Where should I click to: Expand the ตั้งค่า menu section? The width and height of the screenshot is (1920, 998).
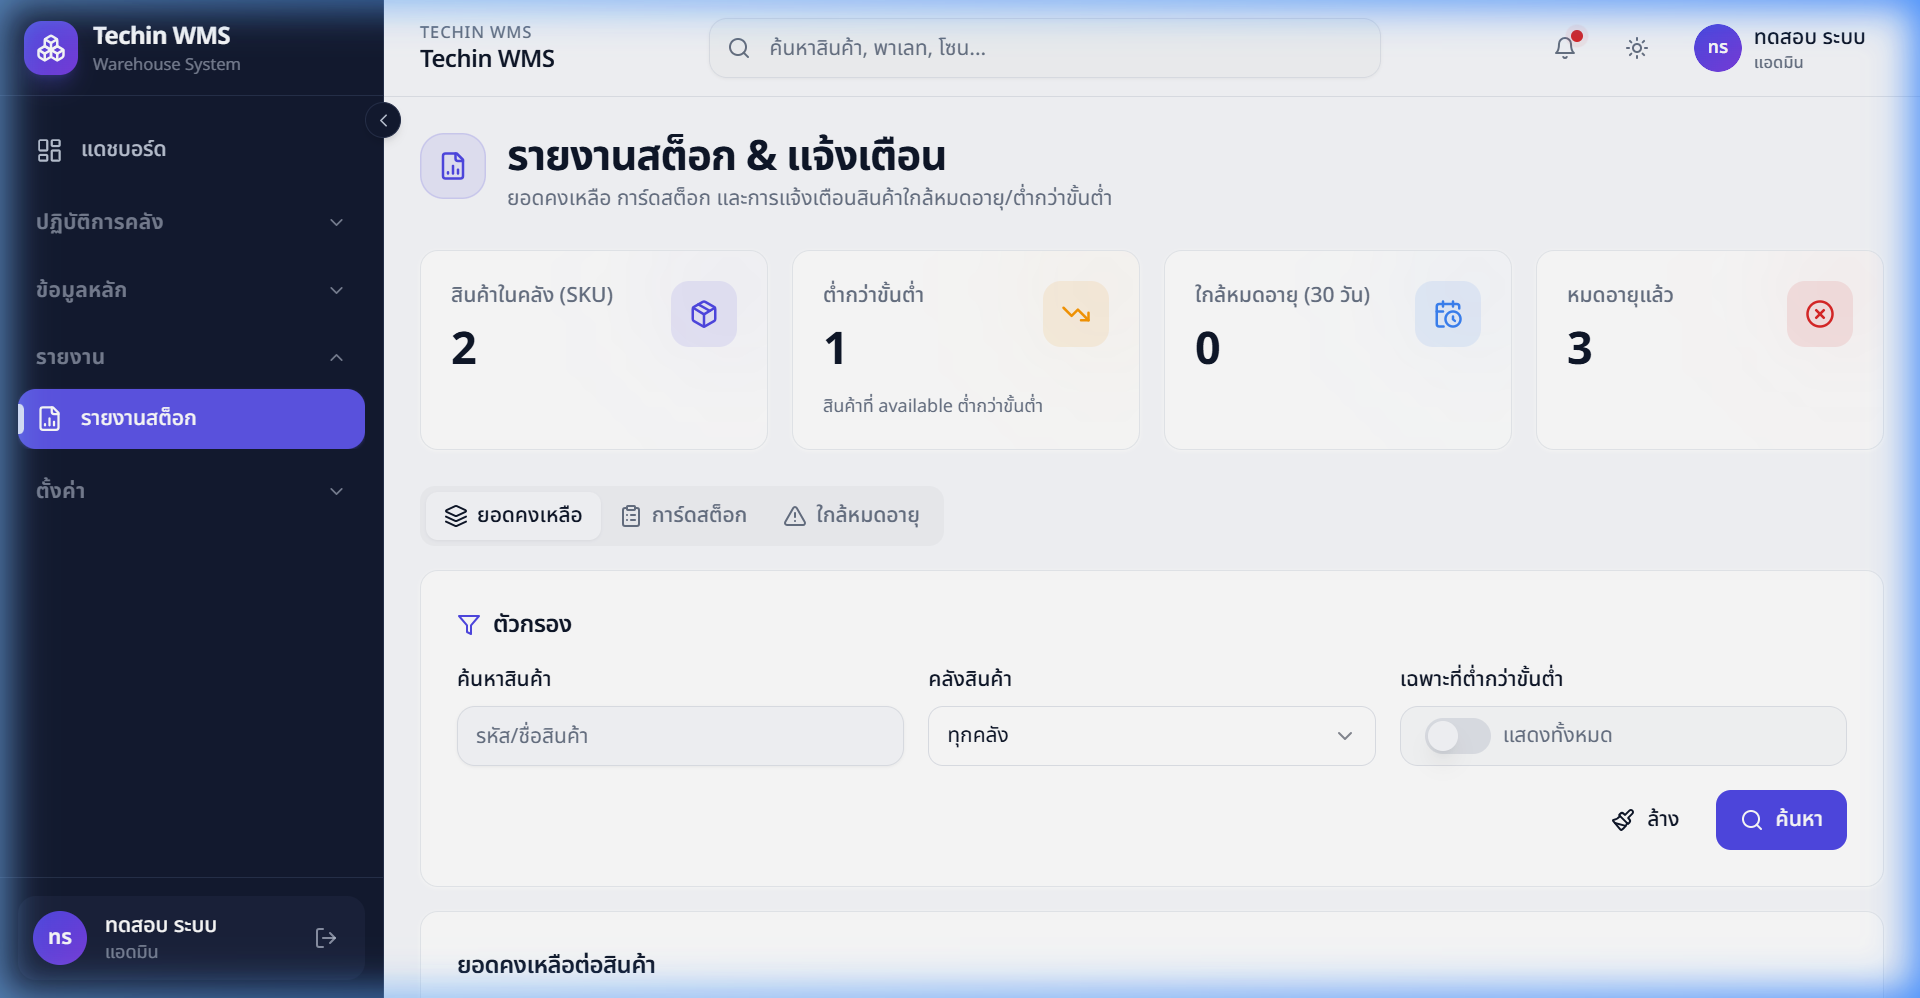(192, 491)
